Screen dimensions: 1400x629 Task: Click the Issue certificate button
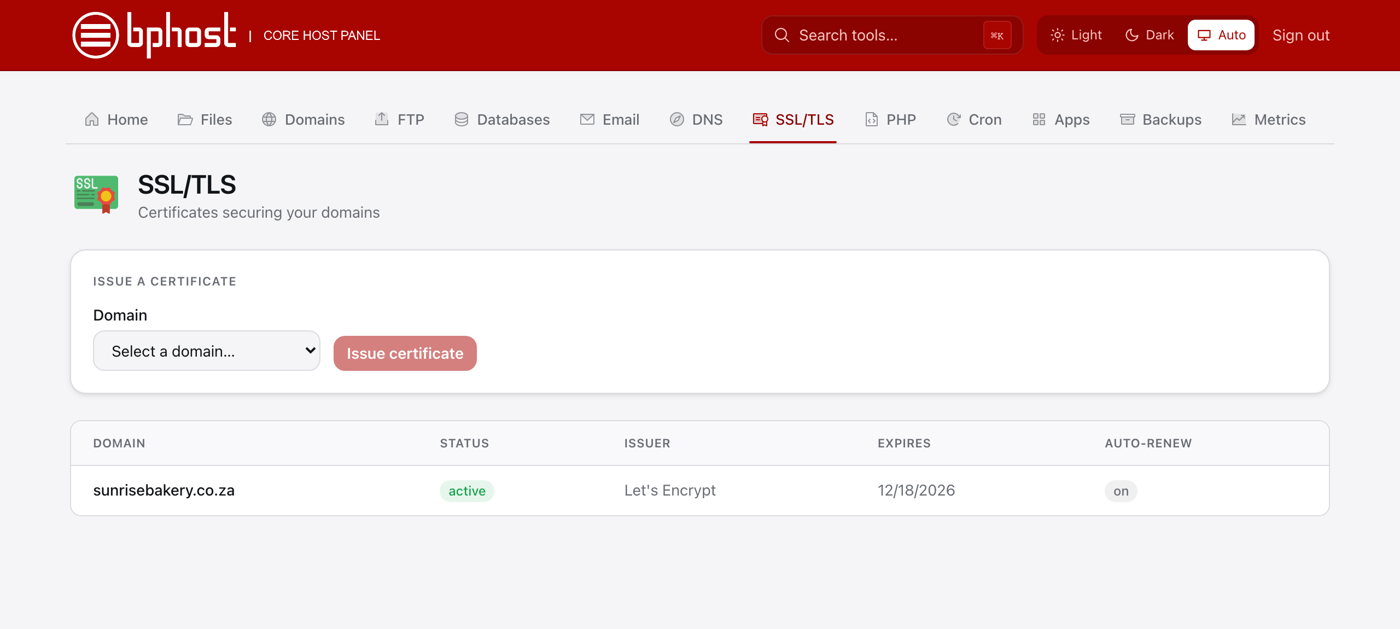coord(405,353)
